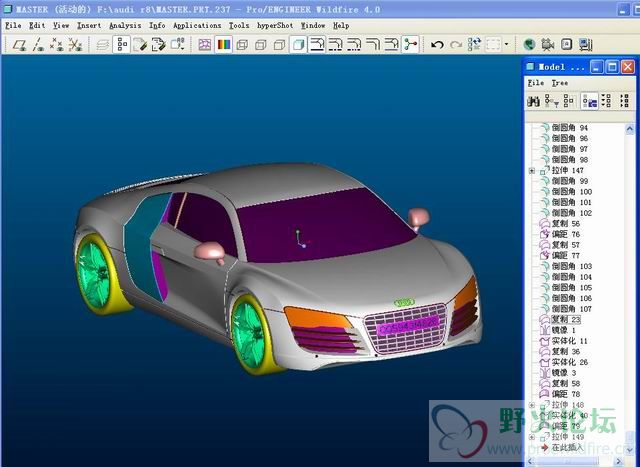Expand the 拉伸 147 feature node
The image size is (640, 467).
[532, 171]
